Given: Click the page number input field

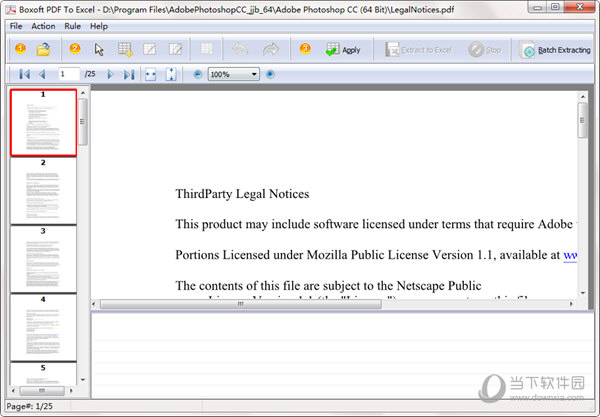Looking at the screenshot, I should tap(69, 74).
